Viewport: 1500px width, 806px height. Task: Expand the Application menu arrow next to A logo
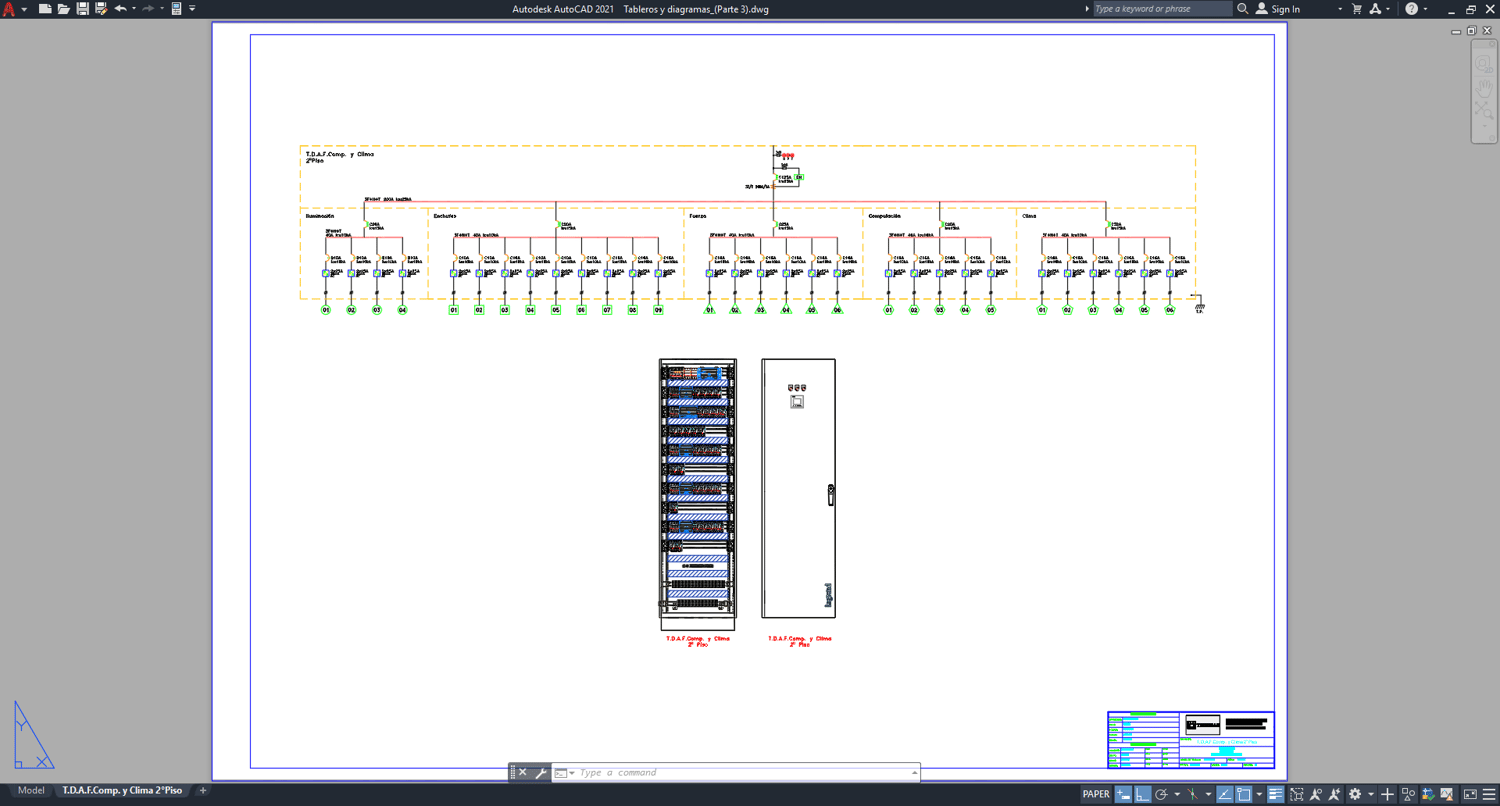coord(24,9)
